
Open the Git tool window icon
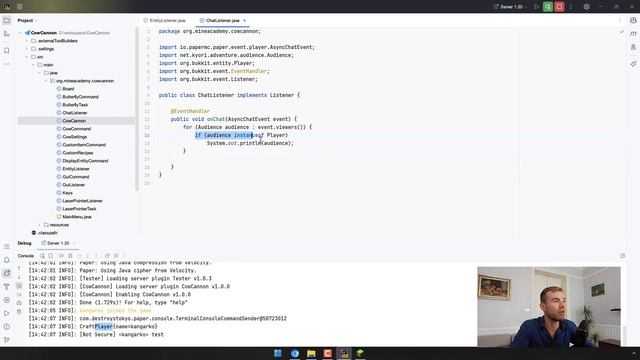click(7, 340)
